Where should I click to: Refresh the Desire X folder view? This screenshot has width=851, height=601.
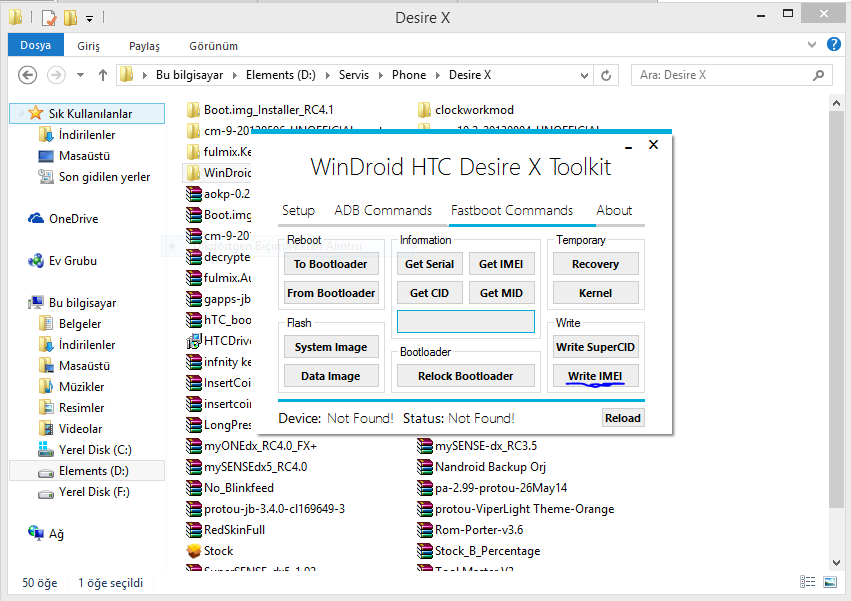point(606,75)
